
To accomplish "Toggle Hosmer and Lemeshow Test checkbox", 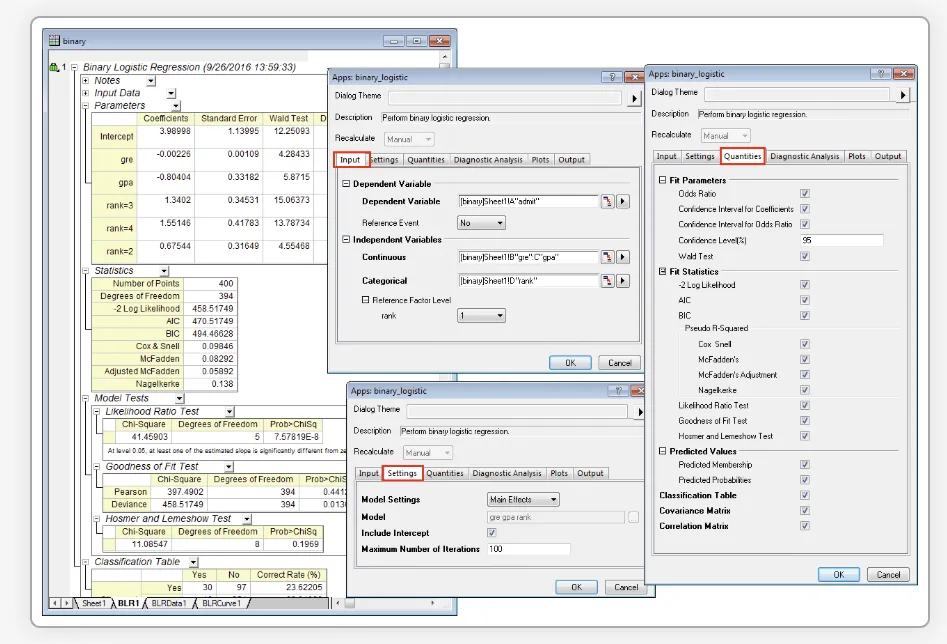I will [804, 436].
